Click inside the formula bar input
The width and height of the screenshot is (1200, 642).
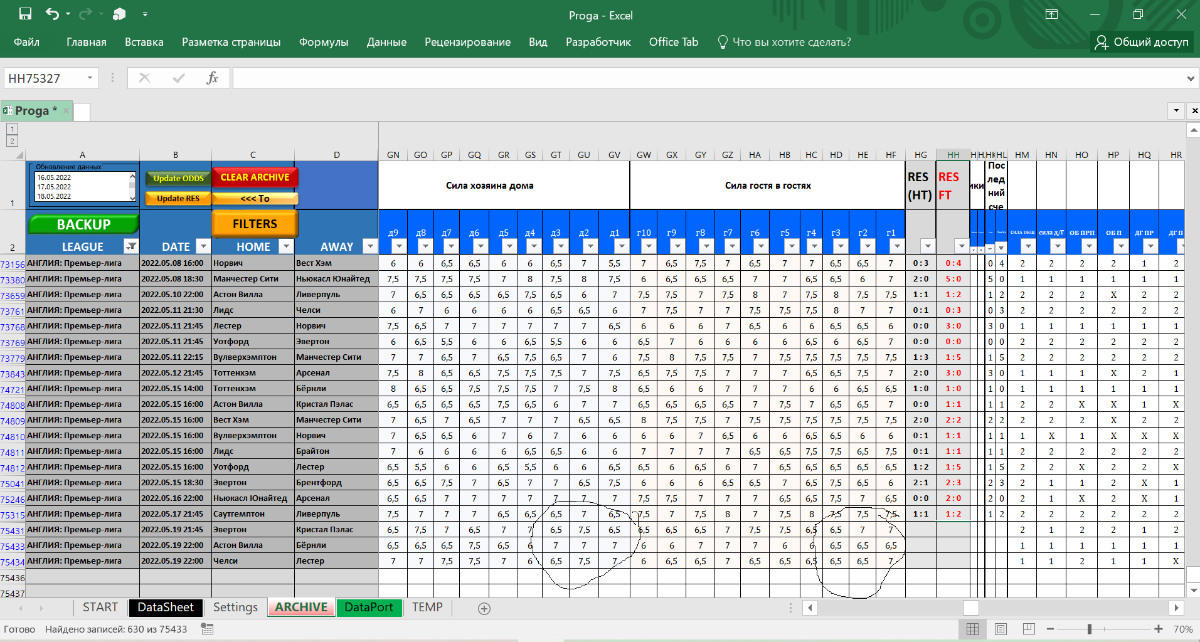[700, 78]
